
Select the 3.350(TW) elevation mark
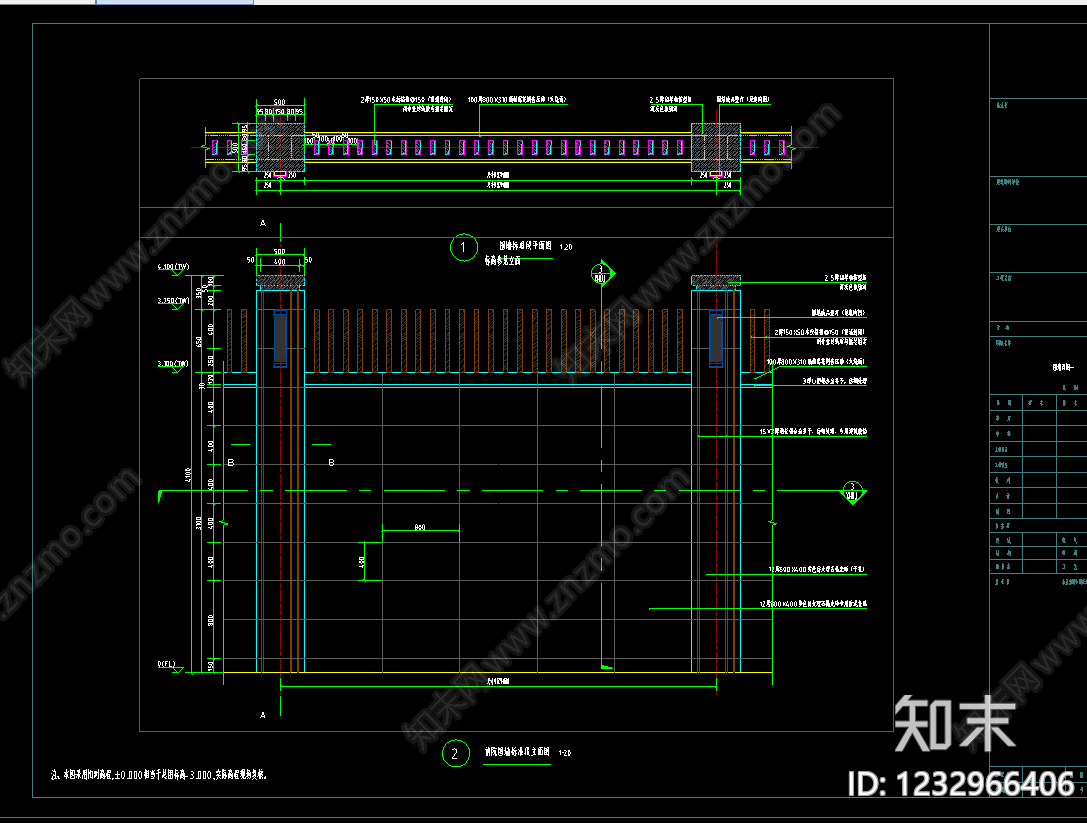click(173, 301)
